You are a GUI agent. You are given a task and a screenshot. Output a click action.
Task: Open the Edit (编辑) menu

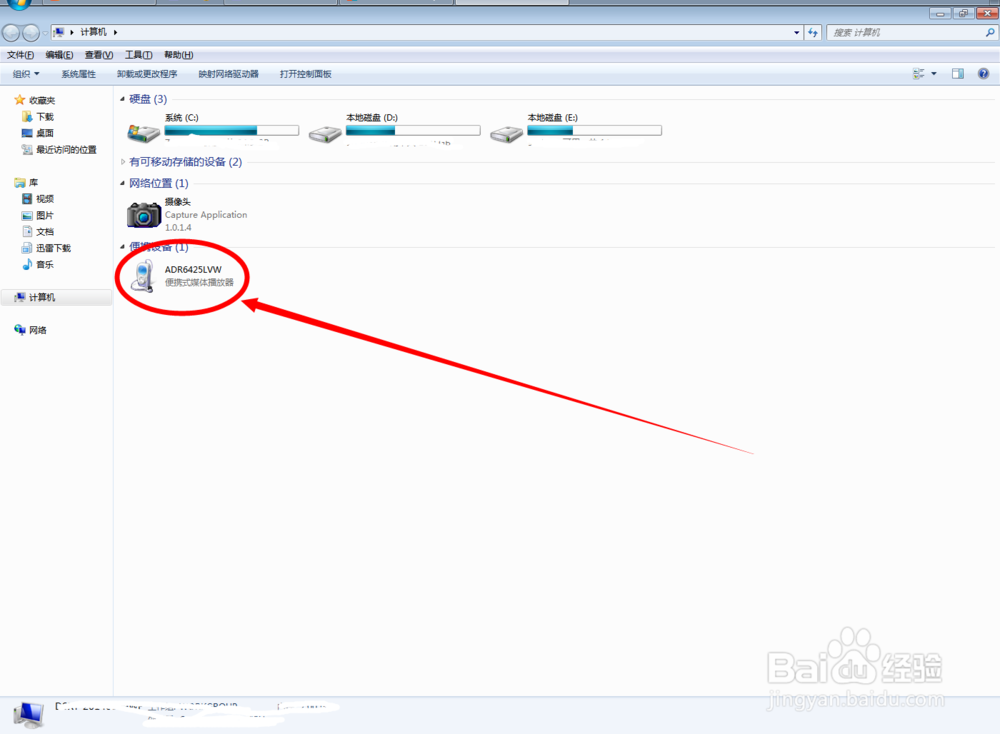(x=59, y=55)
